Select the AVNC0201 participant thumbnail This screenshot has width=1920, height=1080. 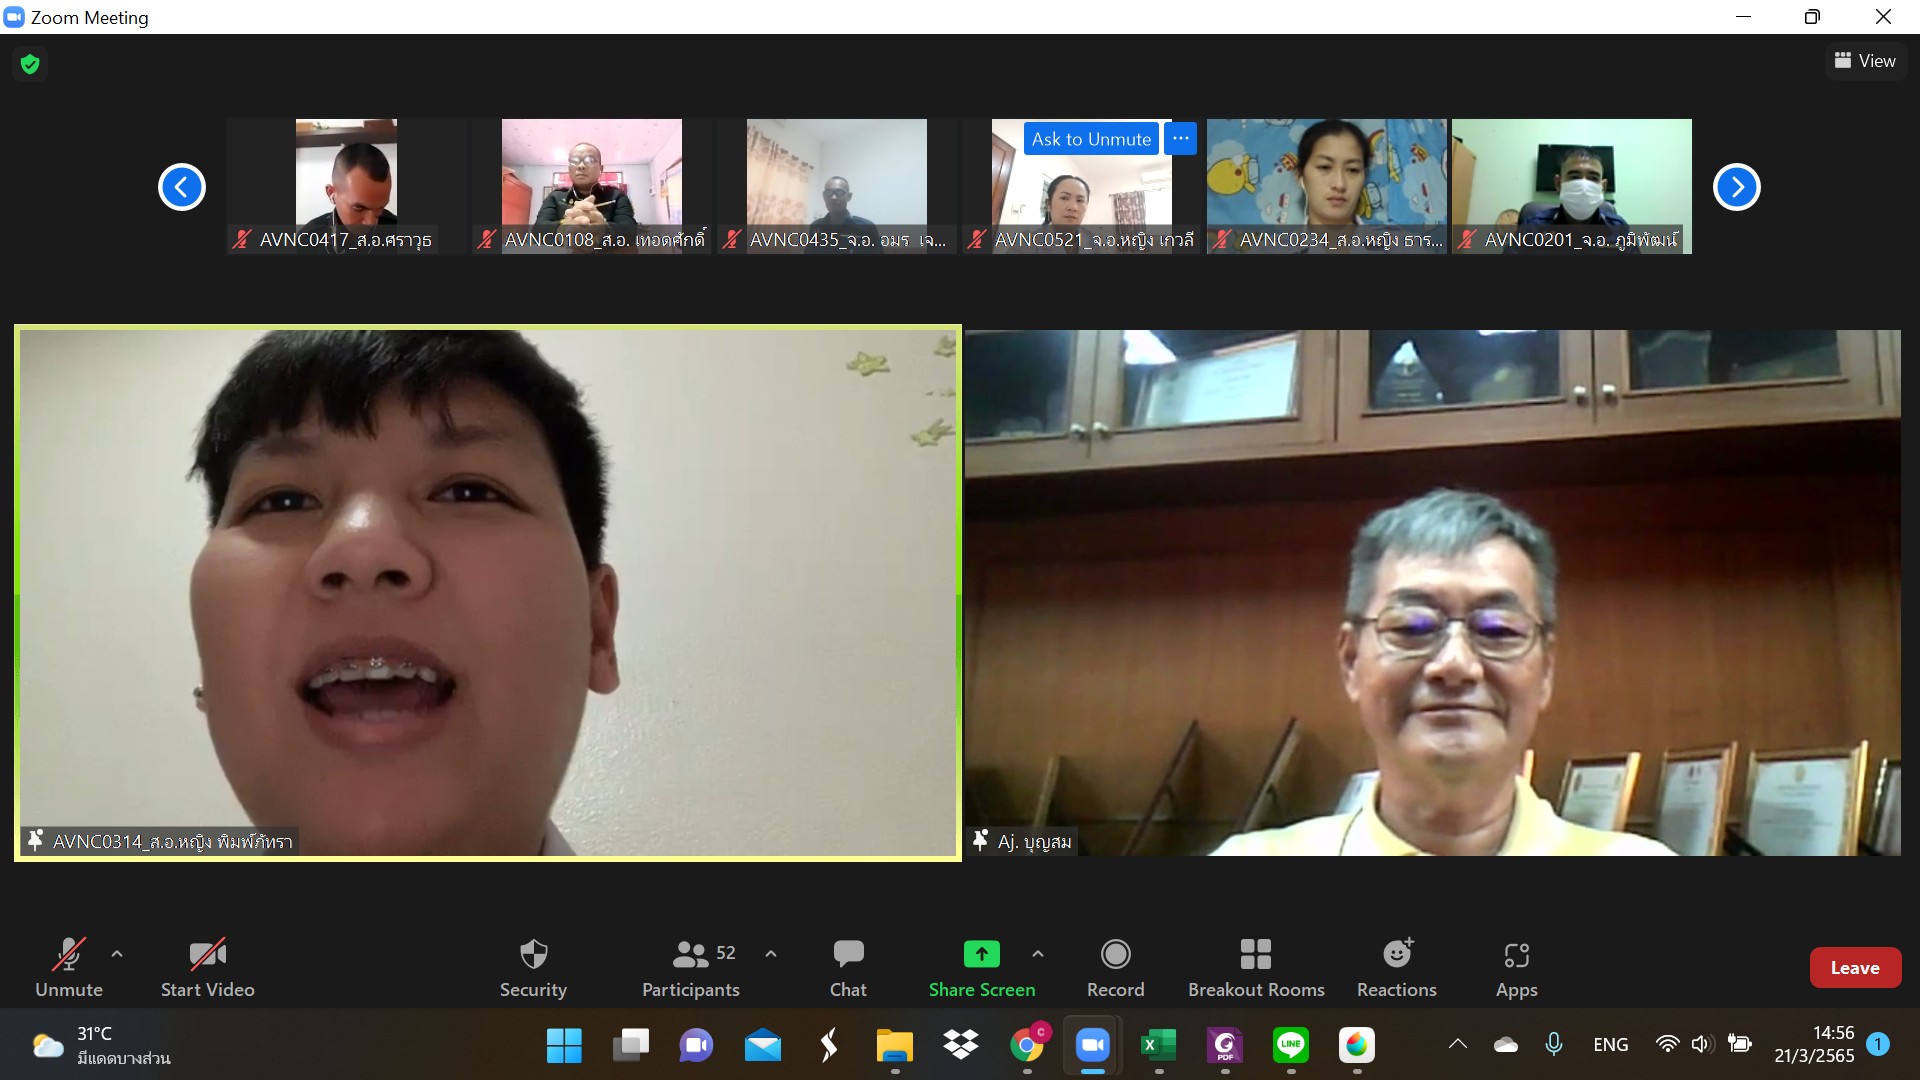pyautogui.click(x=1572, y=186)
